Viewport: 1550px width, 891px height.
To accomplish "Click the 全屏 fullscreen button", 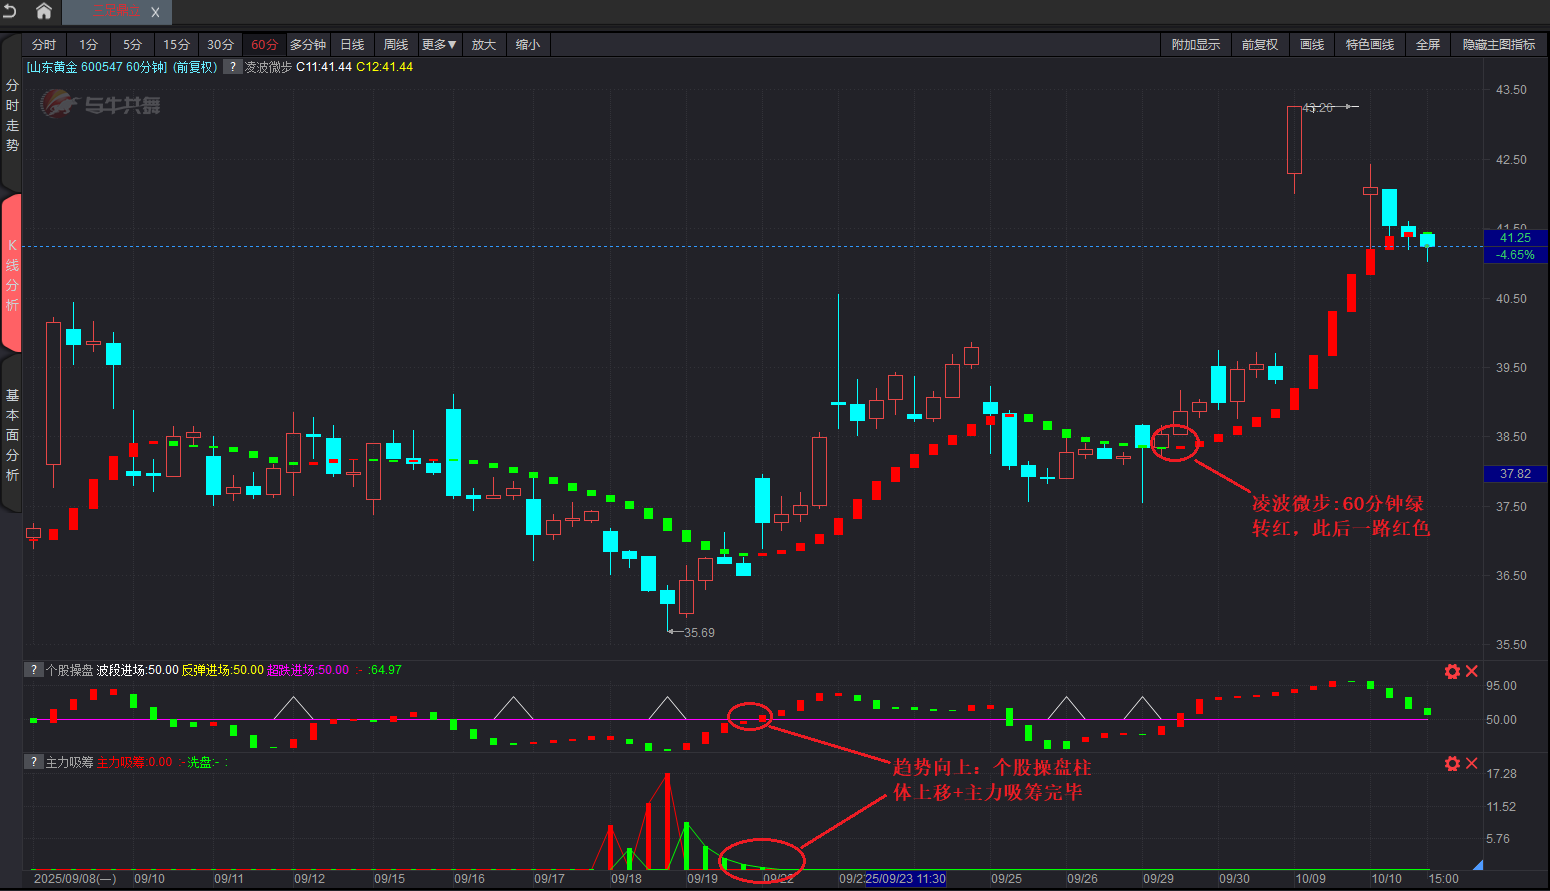I will click(x=1427, y=45).
